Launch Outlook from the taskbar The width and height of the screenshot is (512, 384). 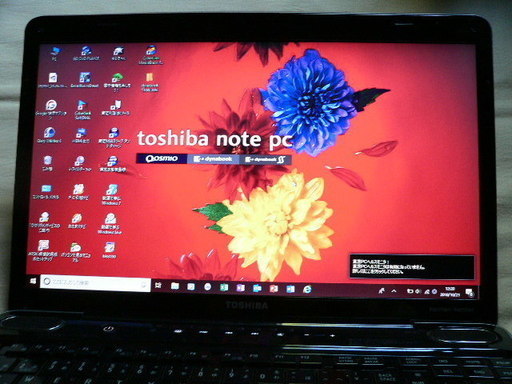tap(257, 288)
